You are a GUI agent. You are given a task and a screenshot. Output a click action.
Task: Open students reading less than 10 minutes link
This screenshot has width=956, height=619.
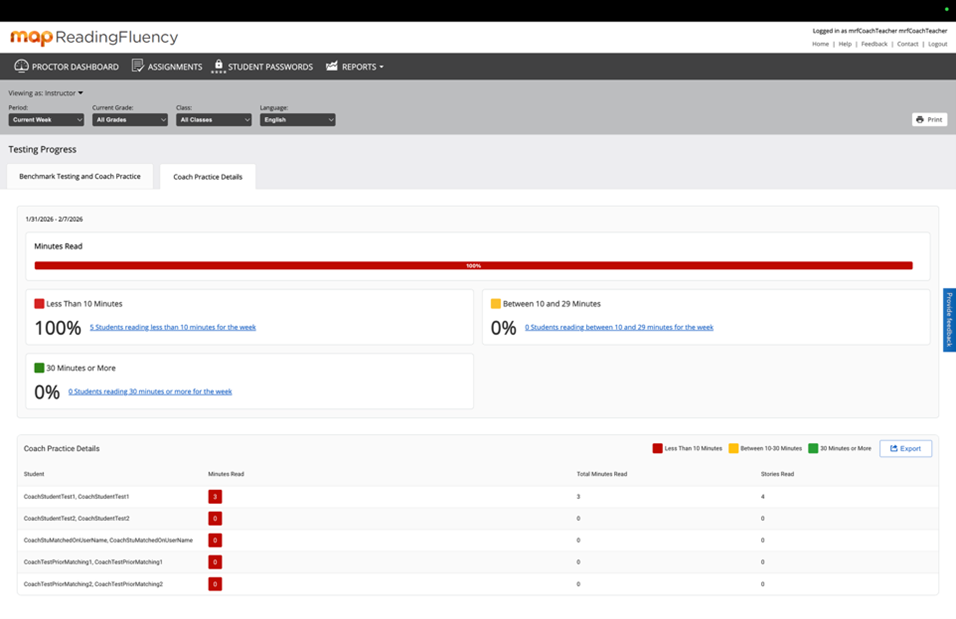click(172, 327)
